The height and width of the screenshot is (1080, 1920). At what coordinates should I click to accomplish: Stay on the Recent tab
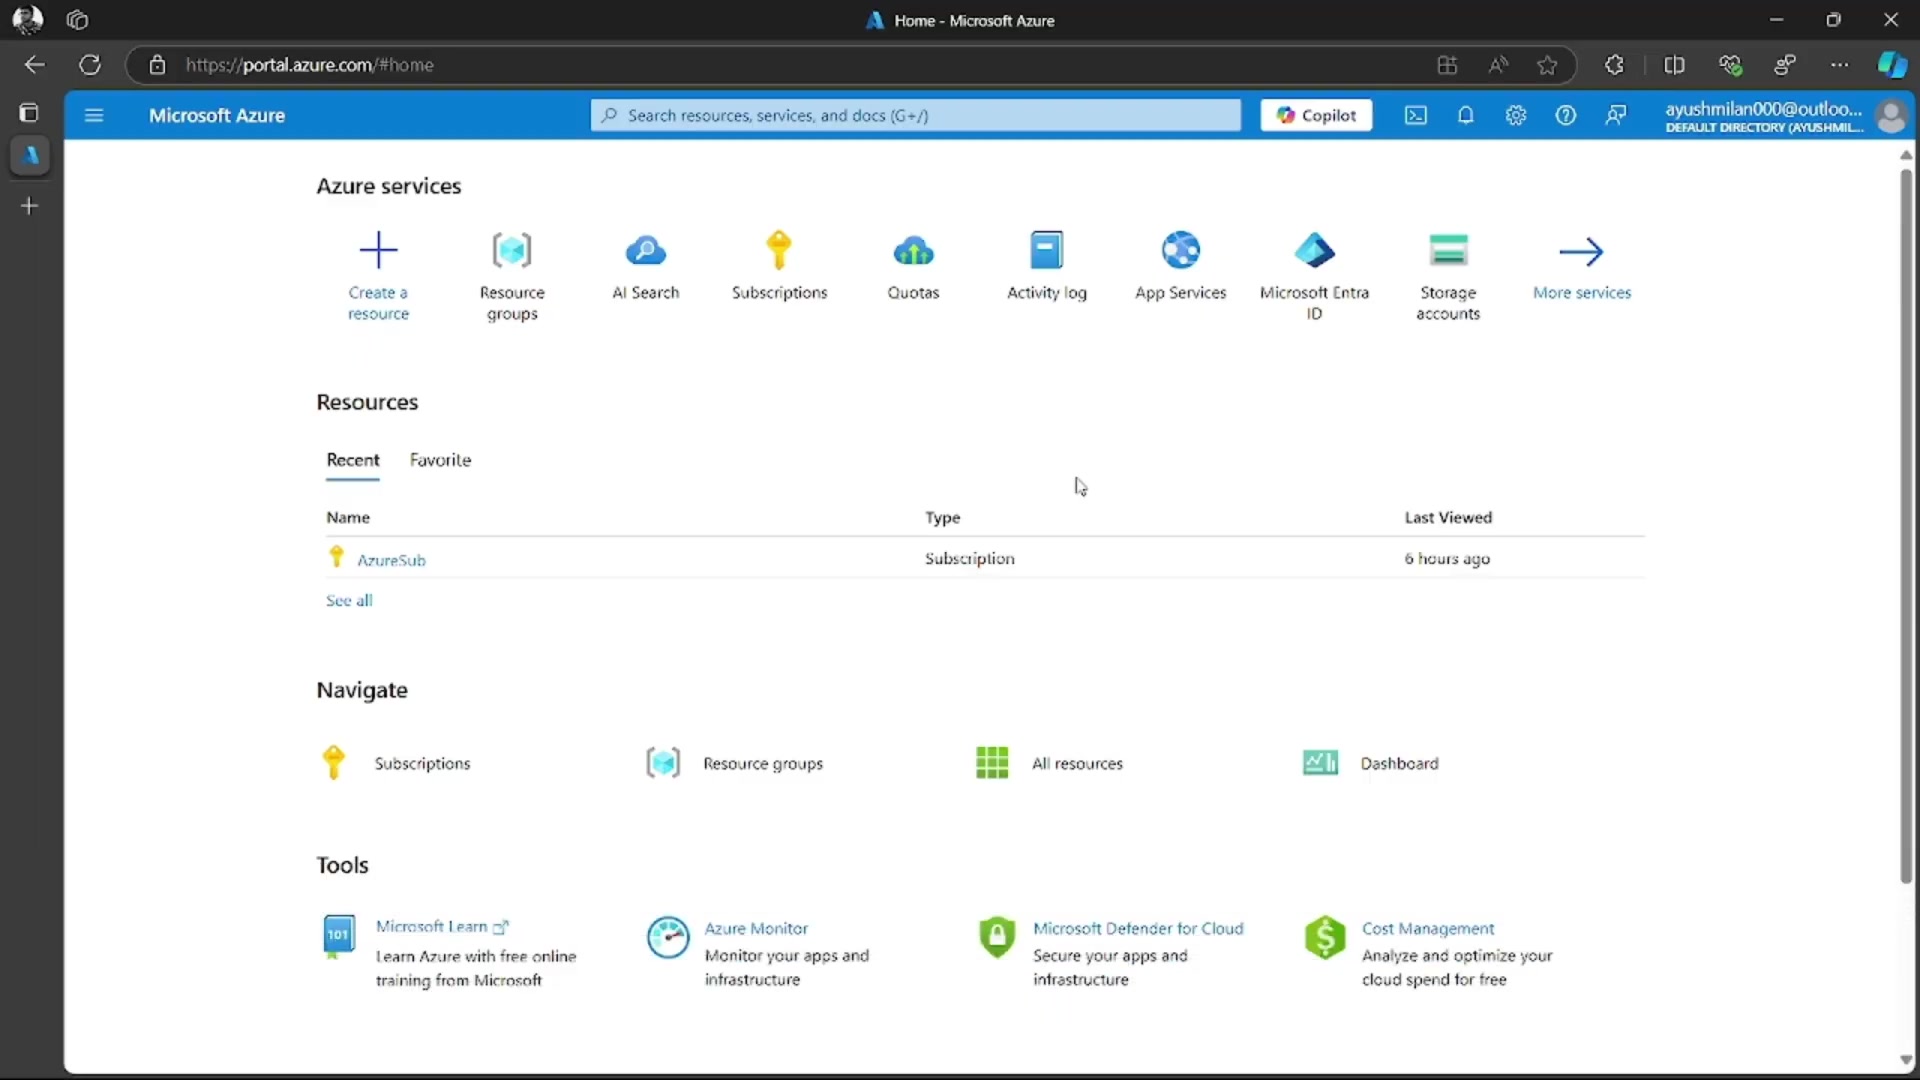(x=352, y=461)
